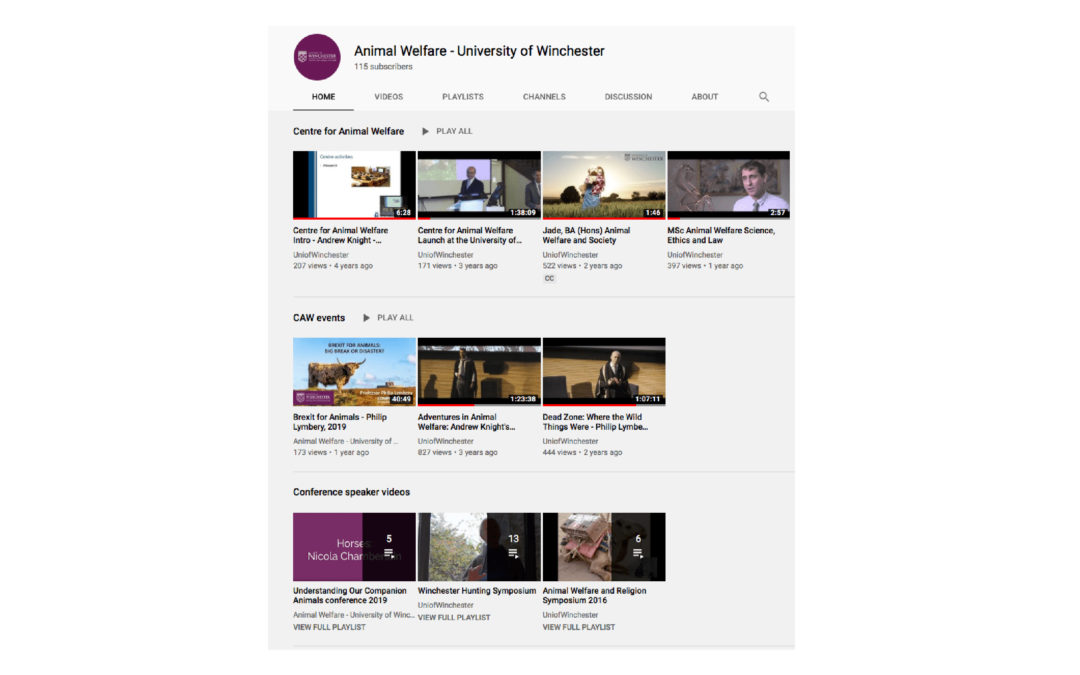Open Adventures in Animal Welfare video thumbnail

pyautogui.click(x=479, y=371)
